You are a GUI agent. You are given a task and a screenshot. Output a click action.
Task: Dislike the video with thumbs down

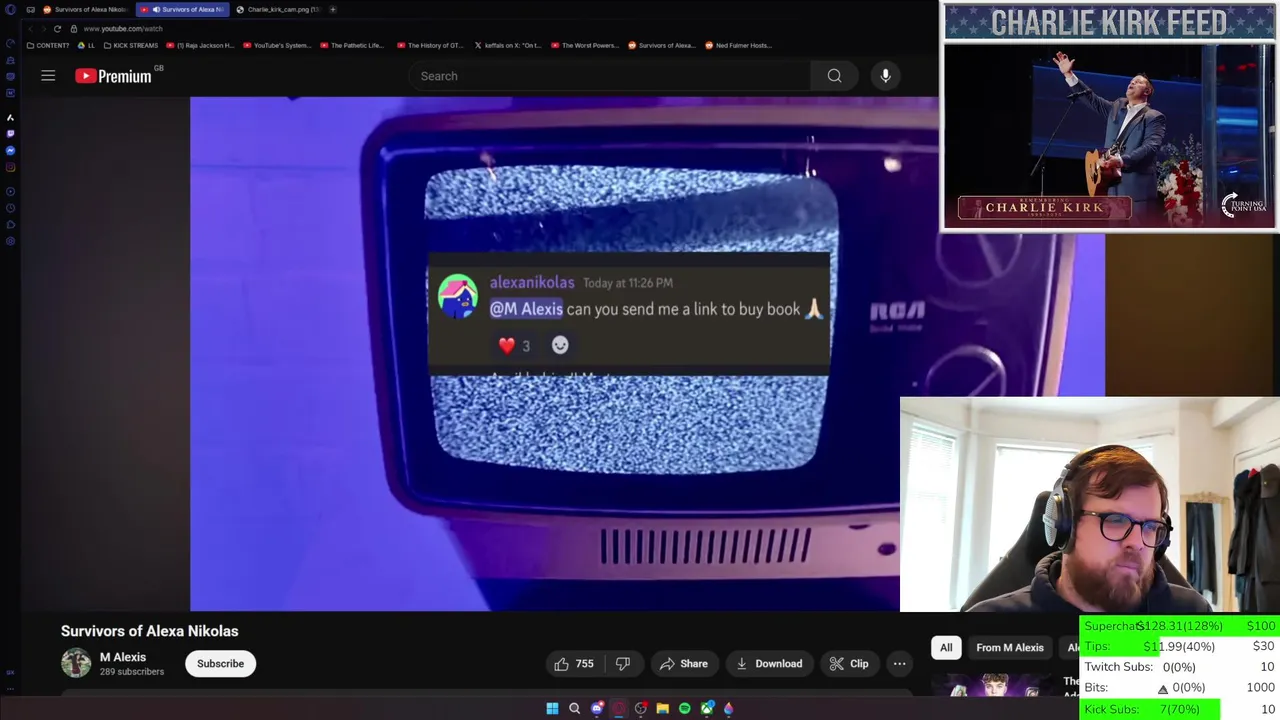tap(623, 664)
